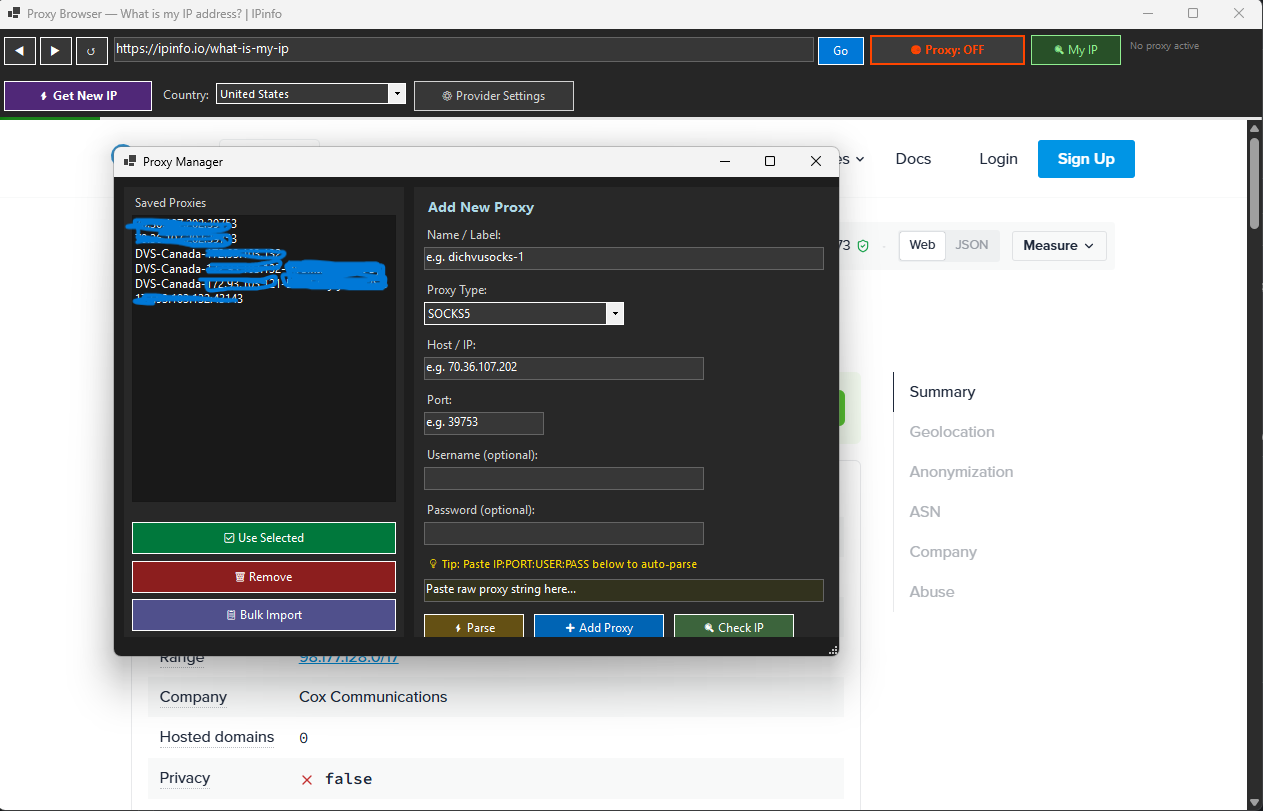The image size is (1263, 811).
Task: Click the red Remove button
Action: [x=264, y=577]
